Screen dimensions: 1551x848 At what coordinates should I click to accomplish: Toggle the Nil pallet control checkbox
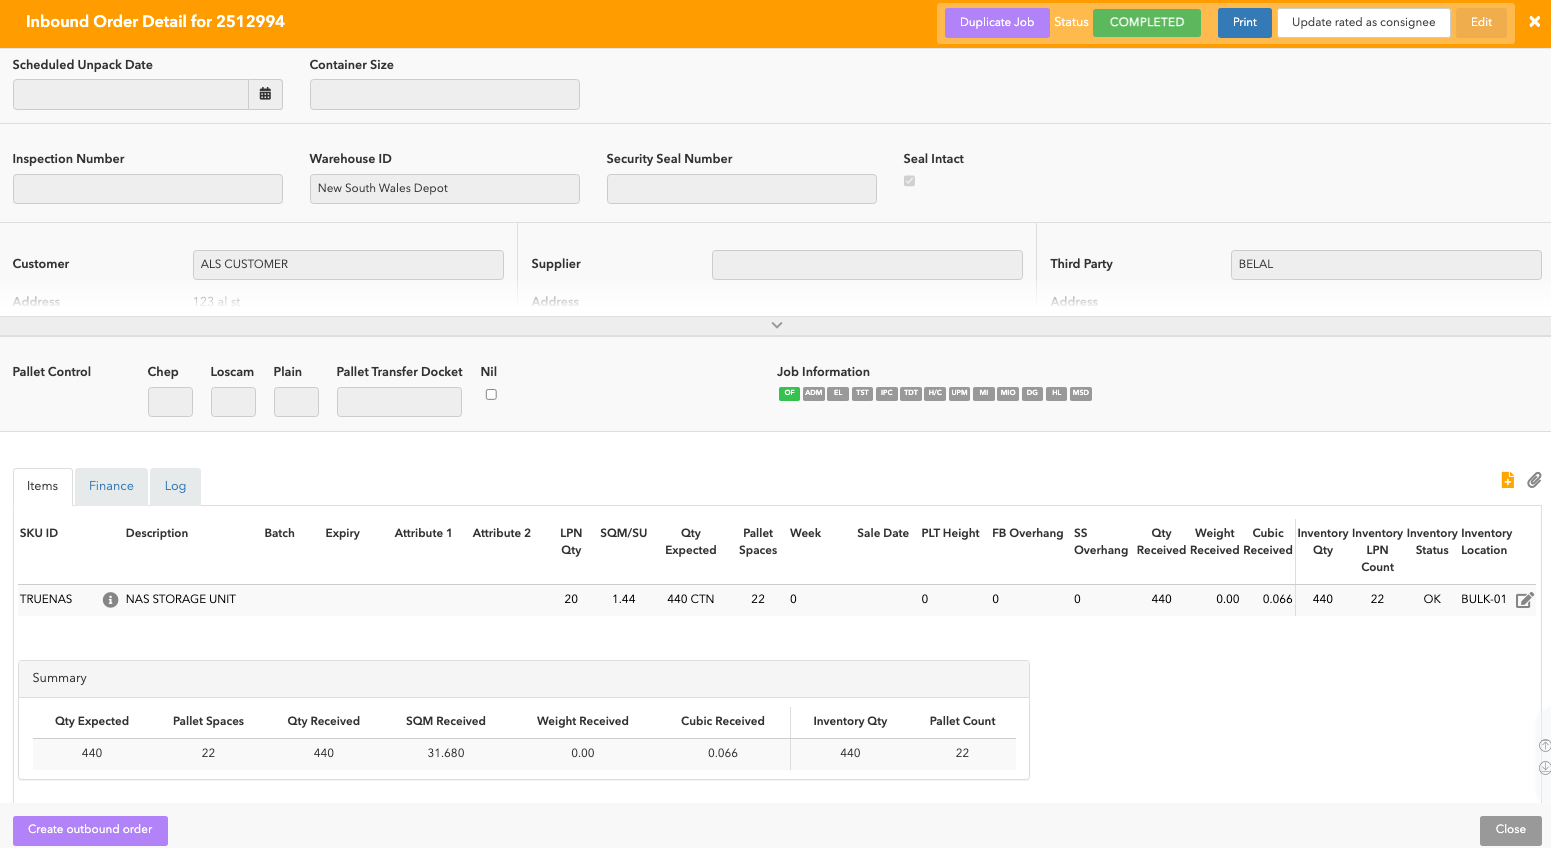[491, 394]
